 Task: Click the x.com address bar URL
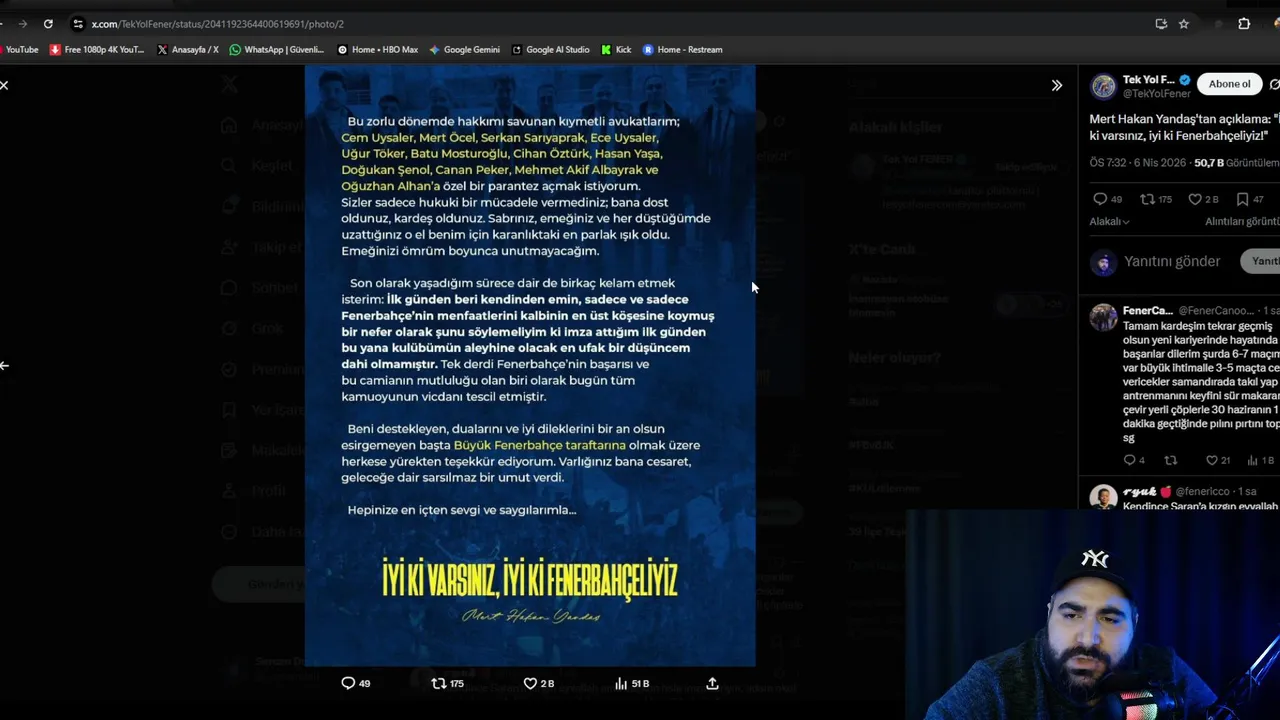[217, 24]
